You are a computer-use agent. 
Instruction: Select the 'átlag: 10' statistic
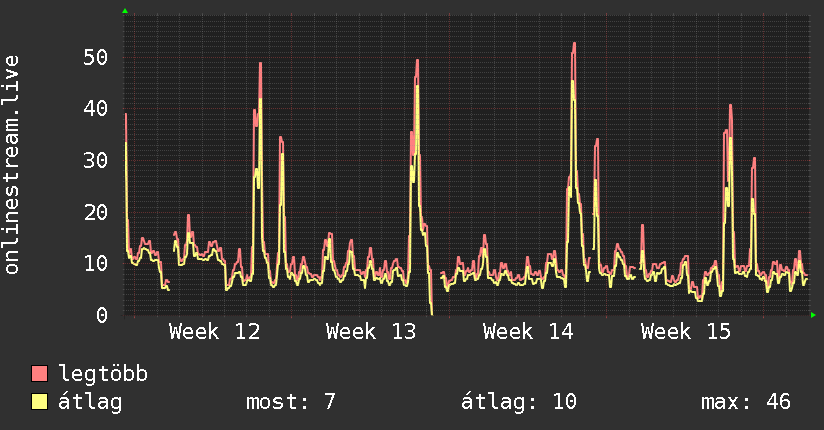click(519, 402)
